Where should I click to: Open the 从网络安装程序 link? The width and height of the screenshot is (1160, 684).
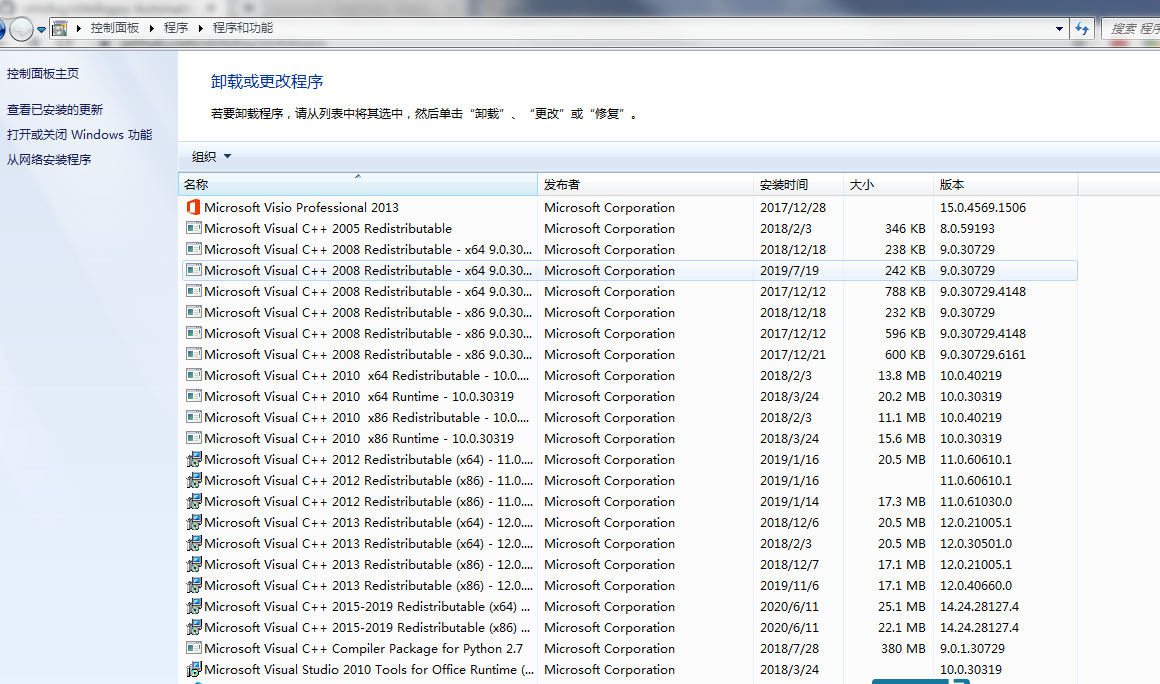pyautogui.click(x=49, y=160)
